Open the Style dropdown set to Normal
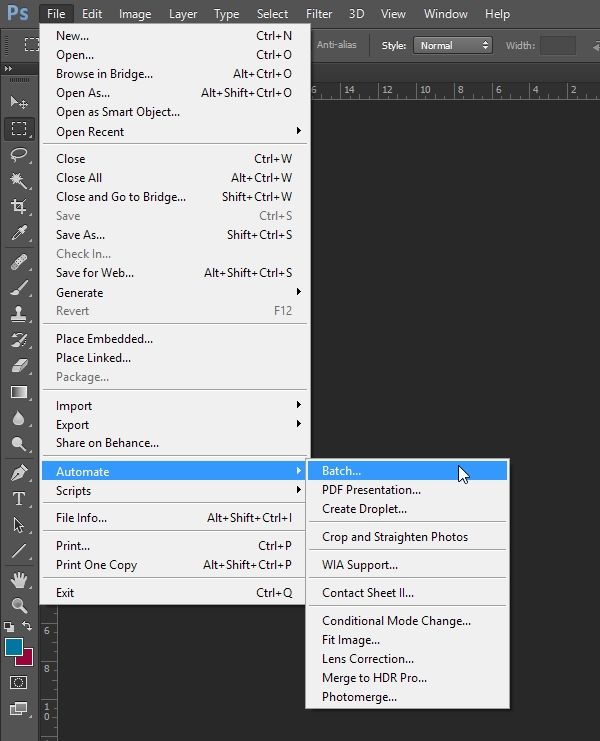This screenshot has width=600, height=741. pyautogui.click(x=453, y=45)
